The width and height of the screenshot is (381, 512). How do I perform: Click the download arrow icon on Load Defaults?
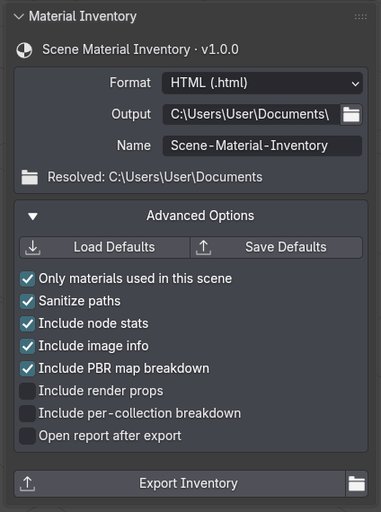(33, 248)
